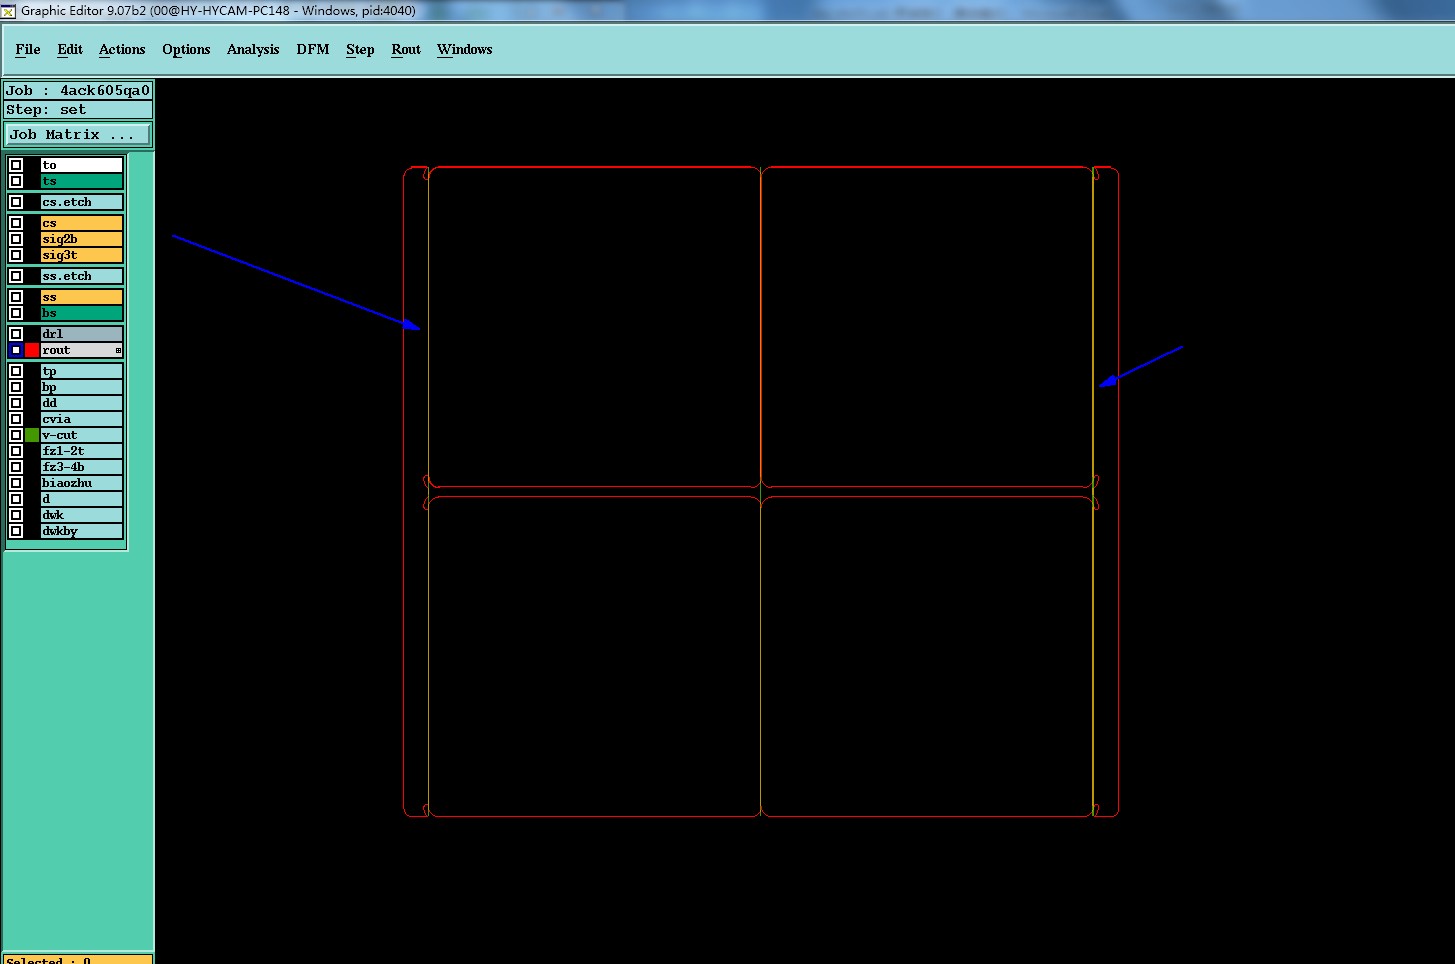Toggle the dwk layer checkbox

tap(16, 515)
